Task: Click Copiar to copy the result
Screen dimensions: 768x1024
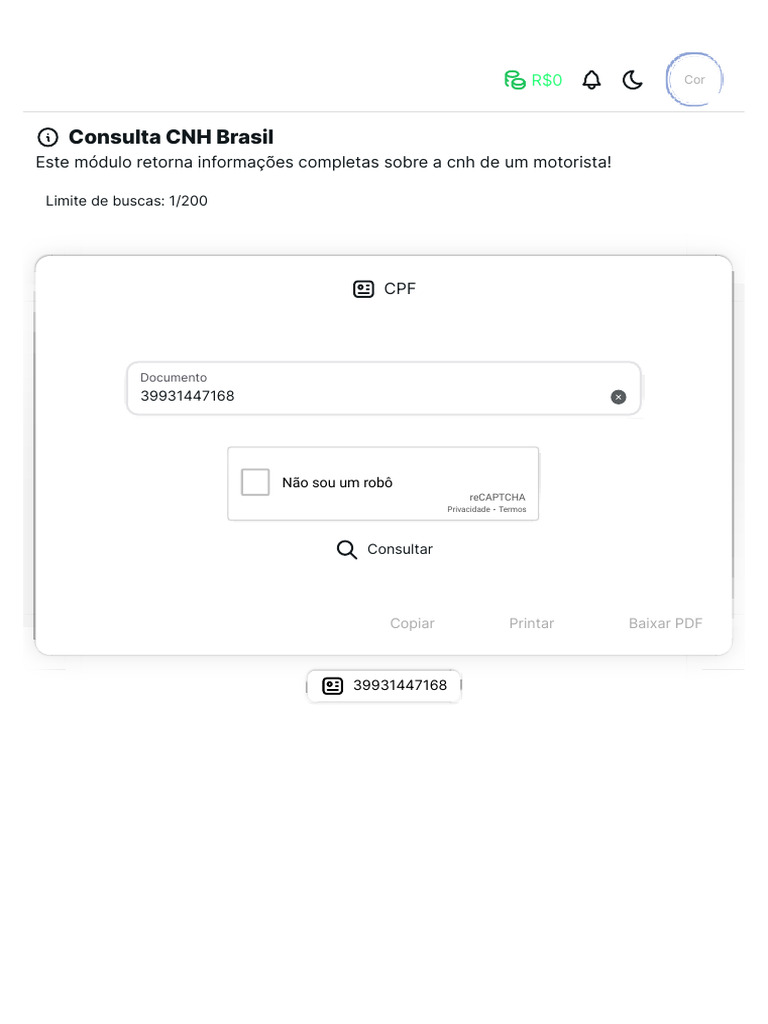Action: click(x=412, y=623)
